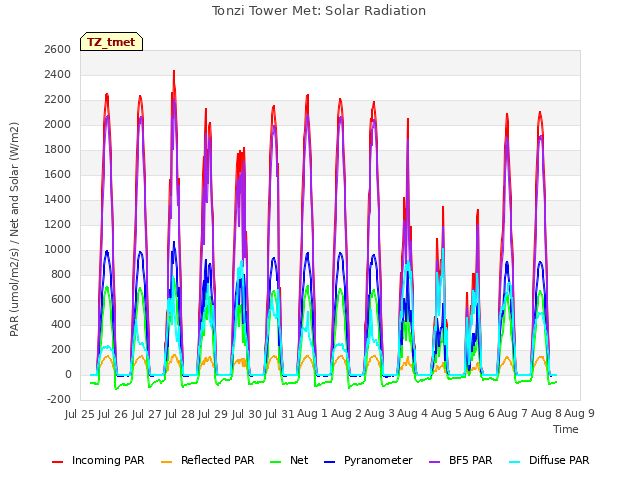This screenshot has width=640, height=480.
Task: Click the x-axis date label 'Aug 6'
Action: [480, 414]
